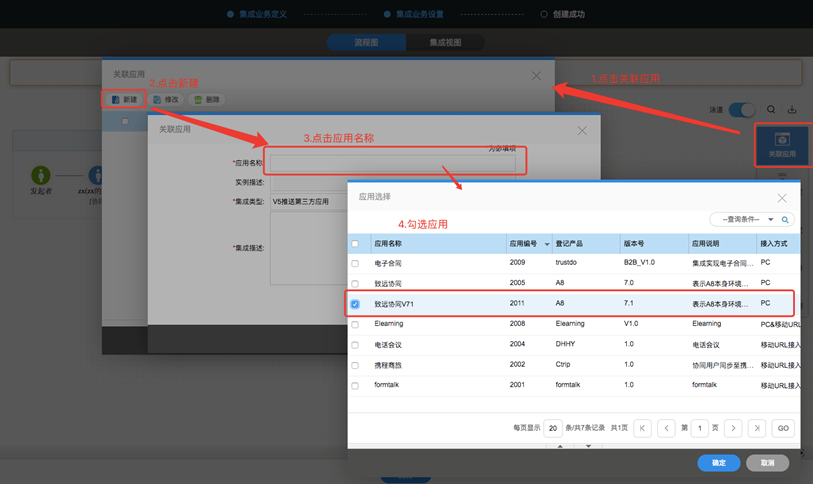
Task: Click the 确定 confirm button
Action: [x=719, y=463]
